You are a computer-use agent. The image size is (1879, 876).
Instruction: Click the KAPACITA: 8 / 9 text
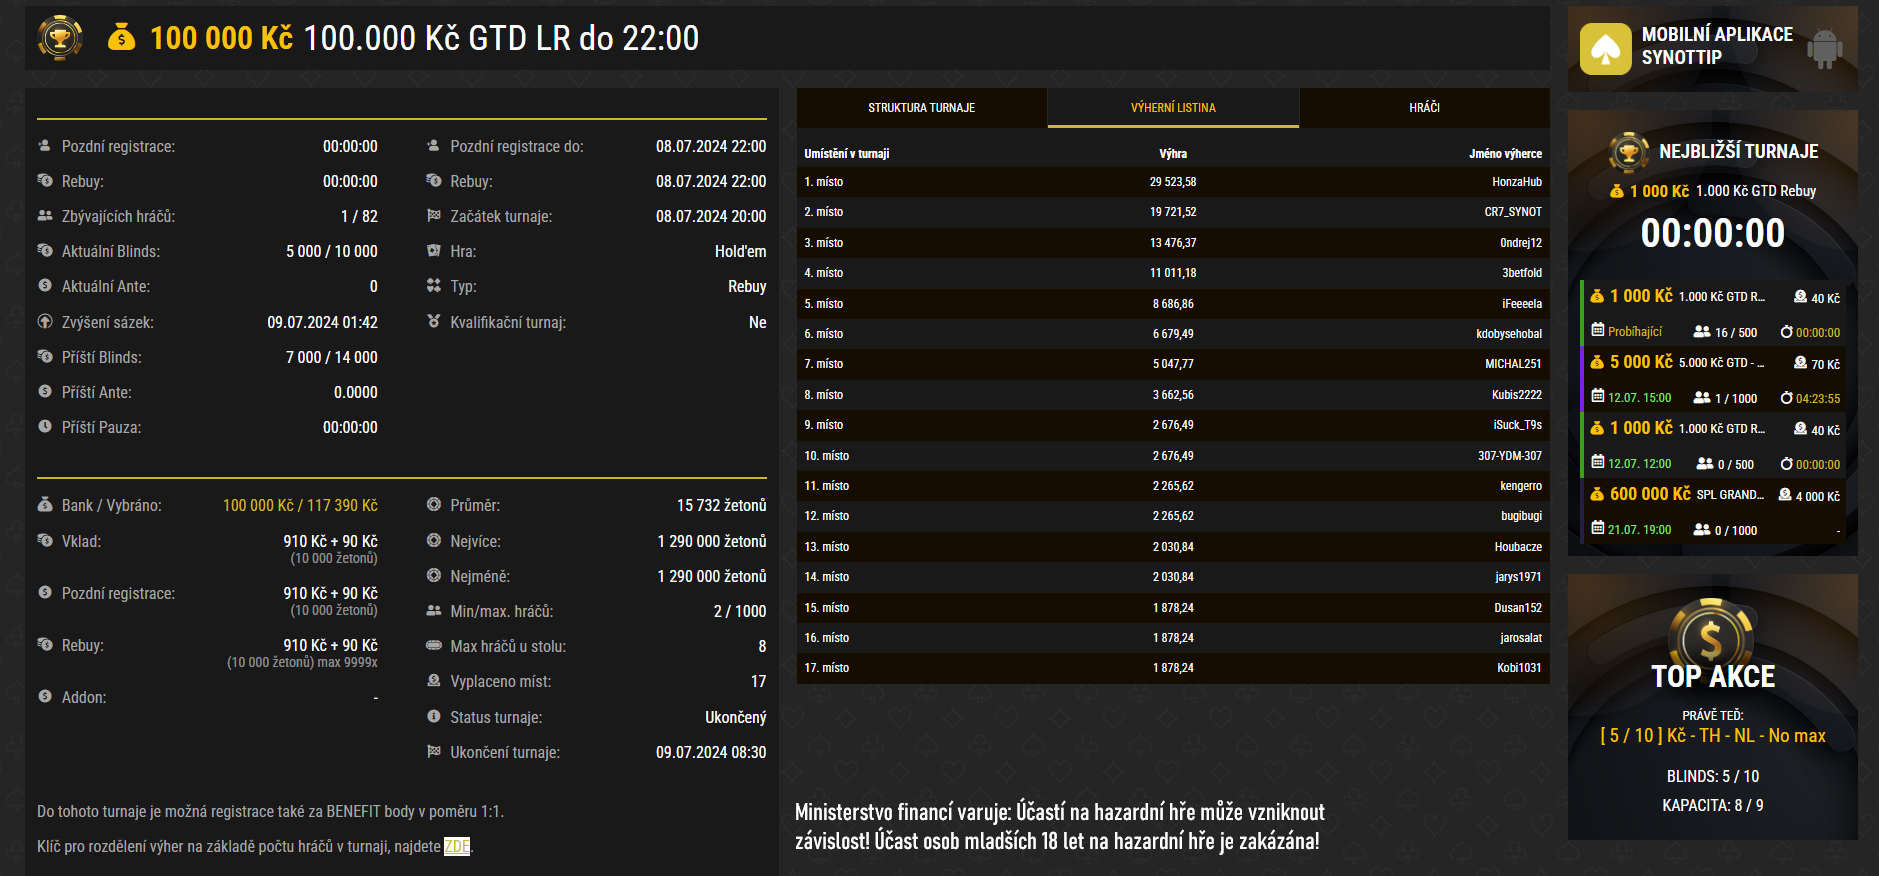click(x=1713, y=805)
